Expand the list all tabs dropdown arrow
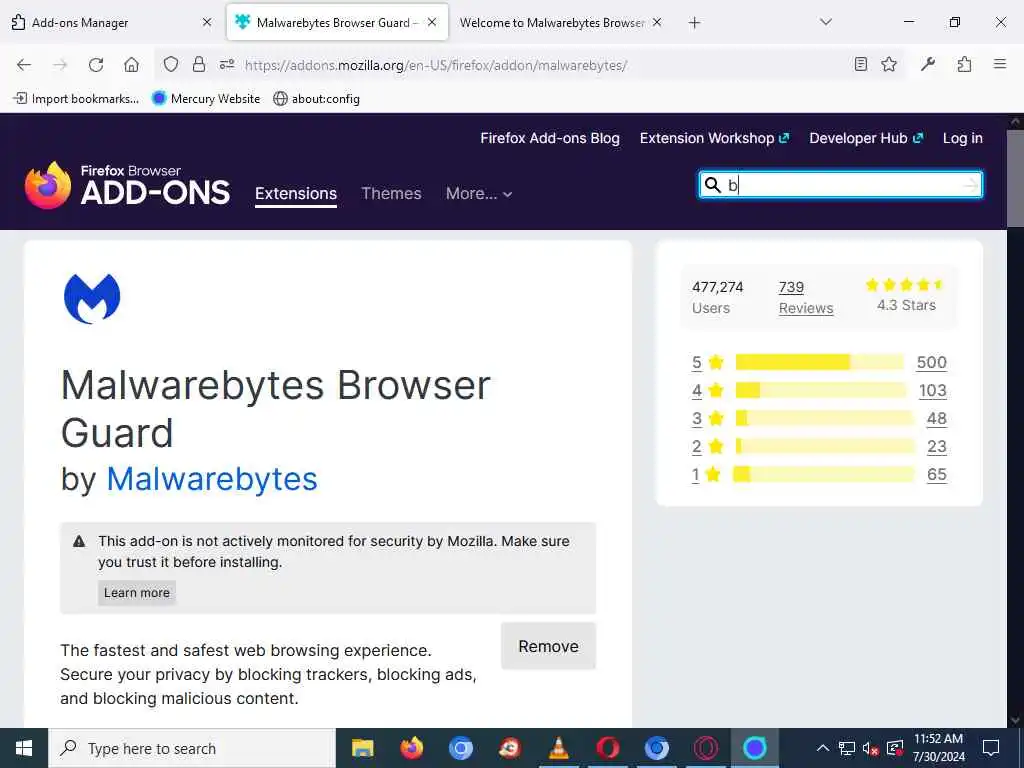Screen dimensions: 1024x768 [x=825, y=22]
